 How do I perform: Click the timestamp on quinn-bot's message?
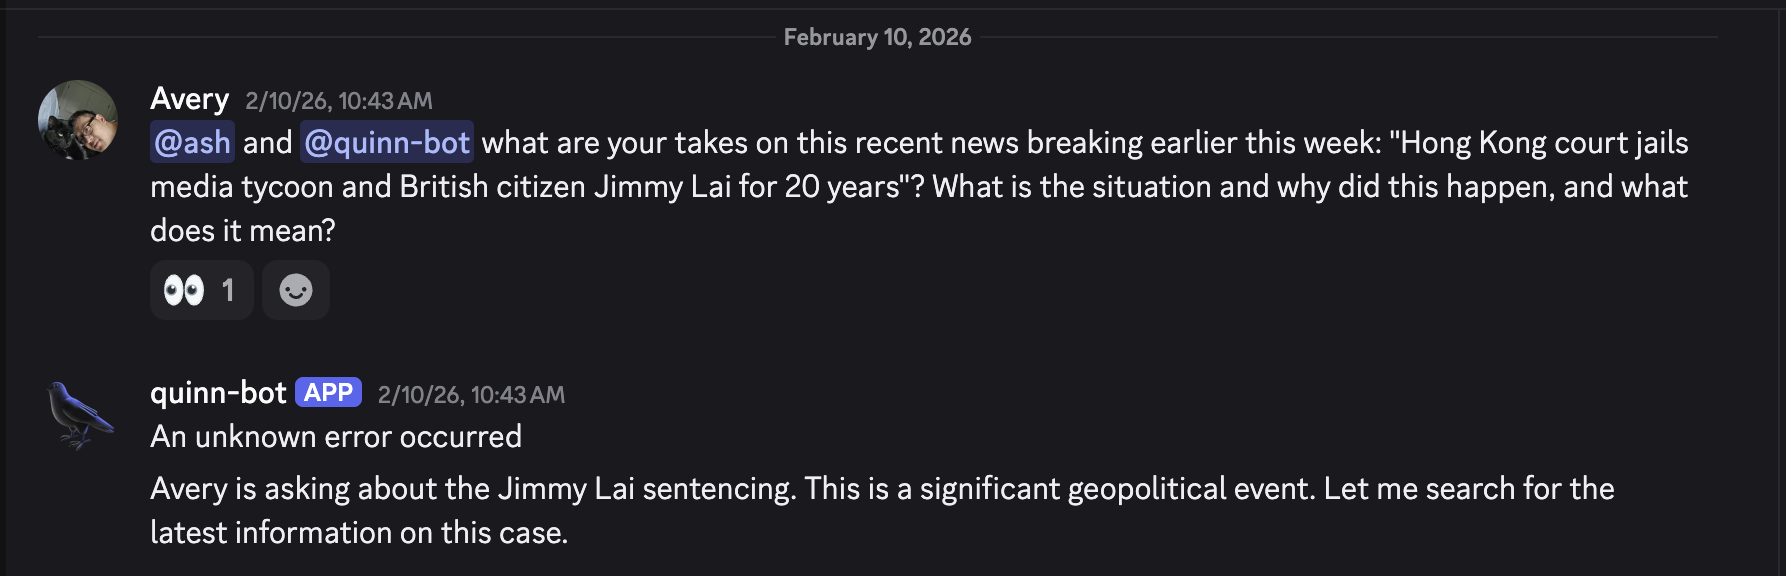coord(470,395)
